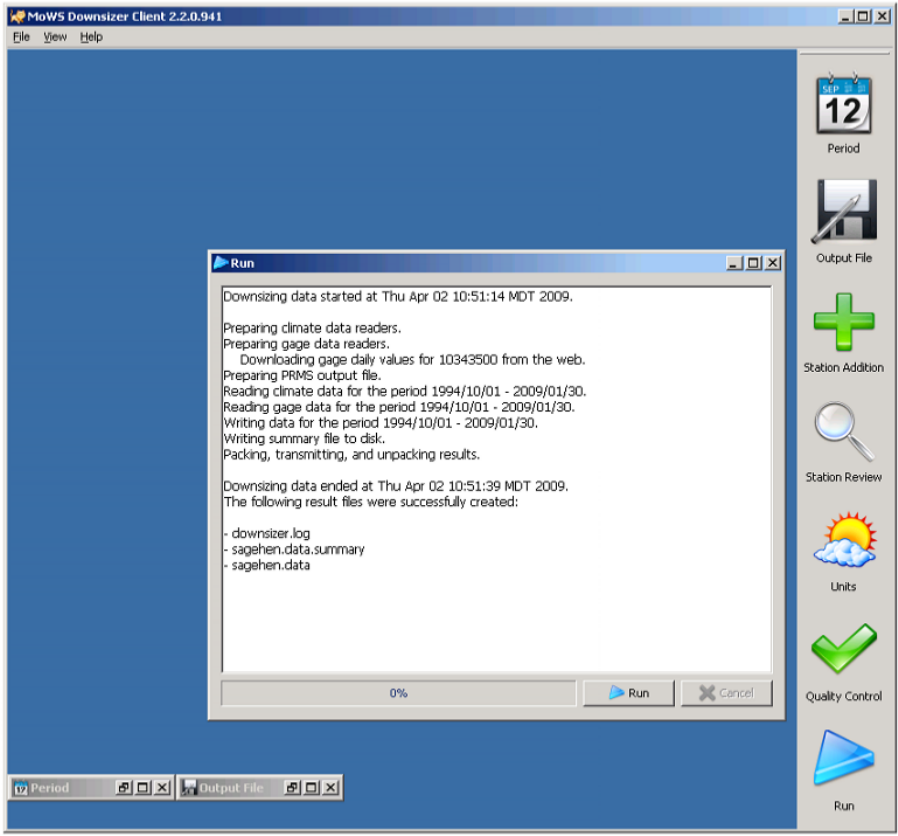Click the 0% progress bar
This screenshot has height=836, width=898.
[x=399, y=693]
